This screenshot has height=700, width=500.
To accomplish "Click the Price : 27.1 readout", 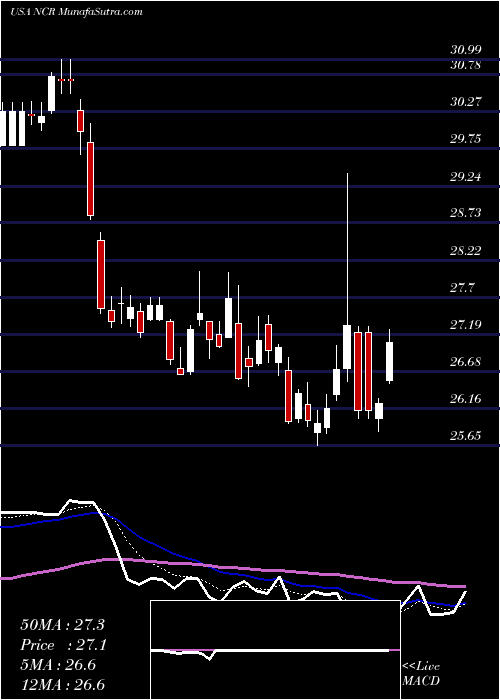I will point(62,645).
